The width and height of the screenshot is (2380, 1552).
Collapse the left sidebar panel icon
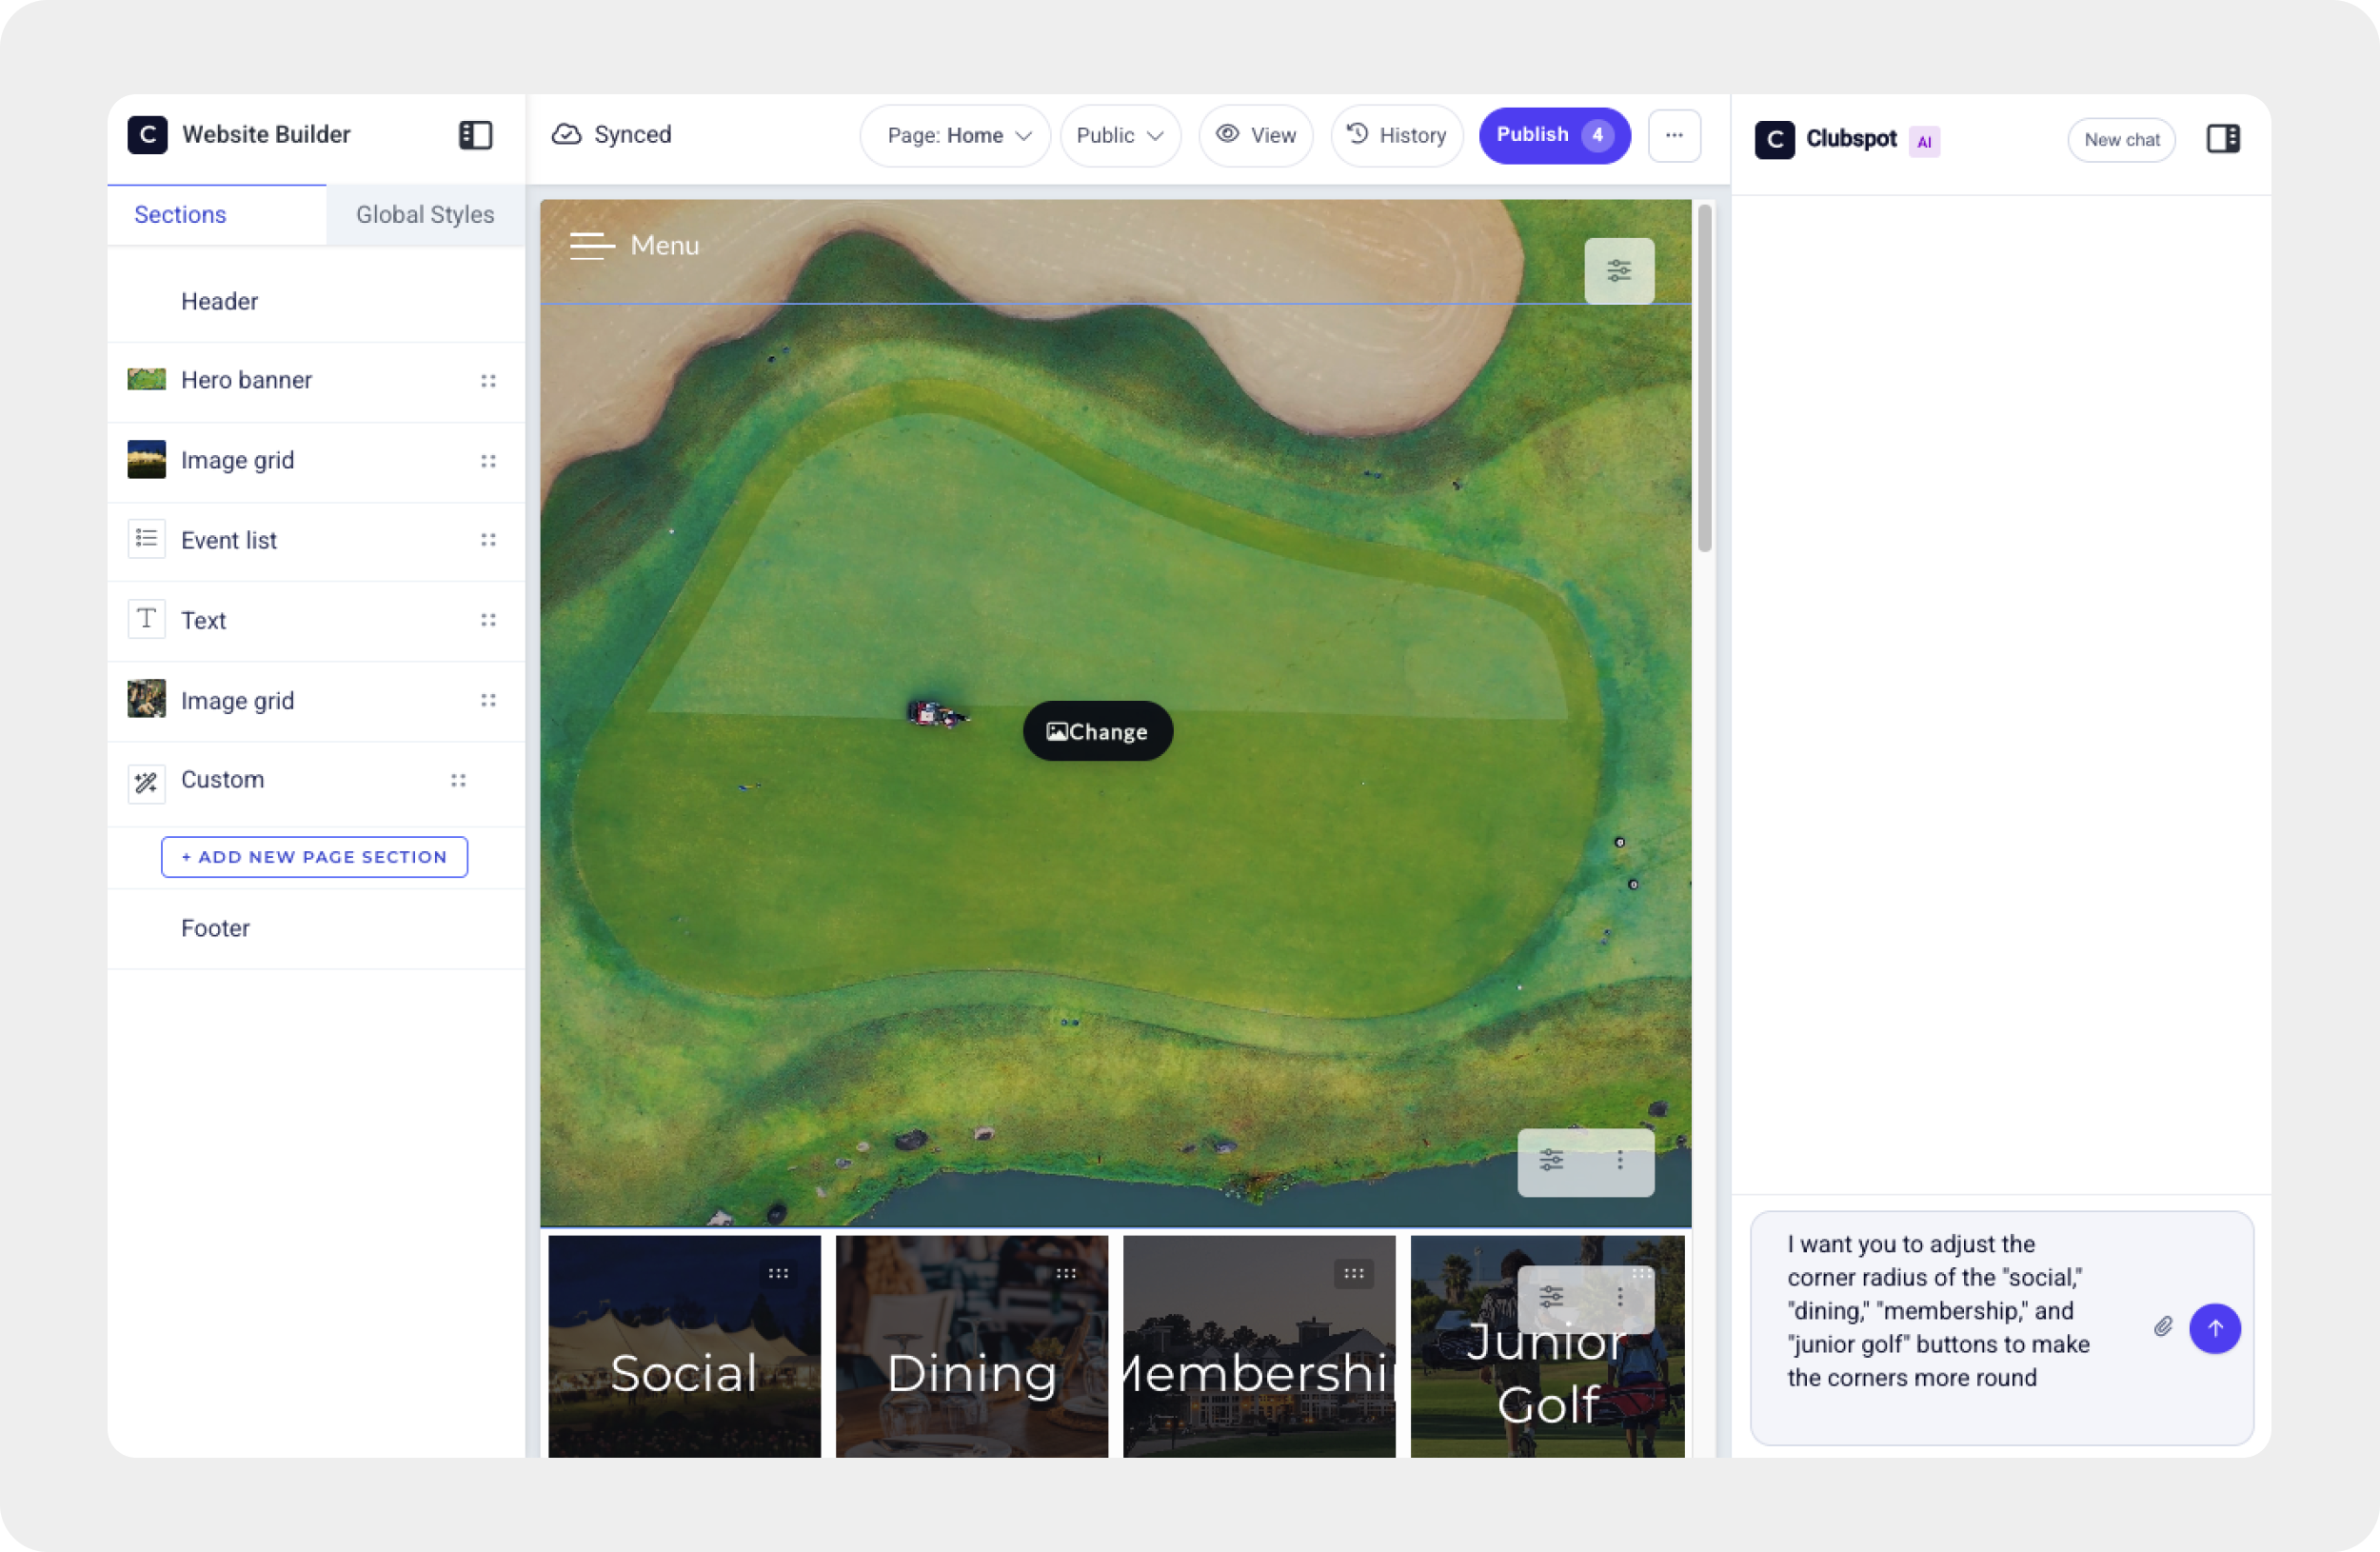[x=475, y=135]
